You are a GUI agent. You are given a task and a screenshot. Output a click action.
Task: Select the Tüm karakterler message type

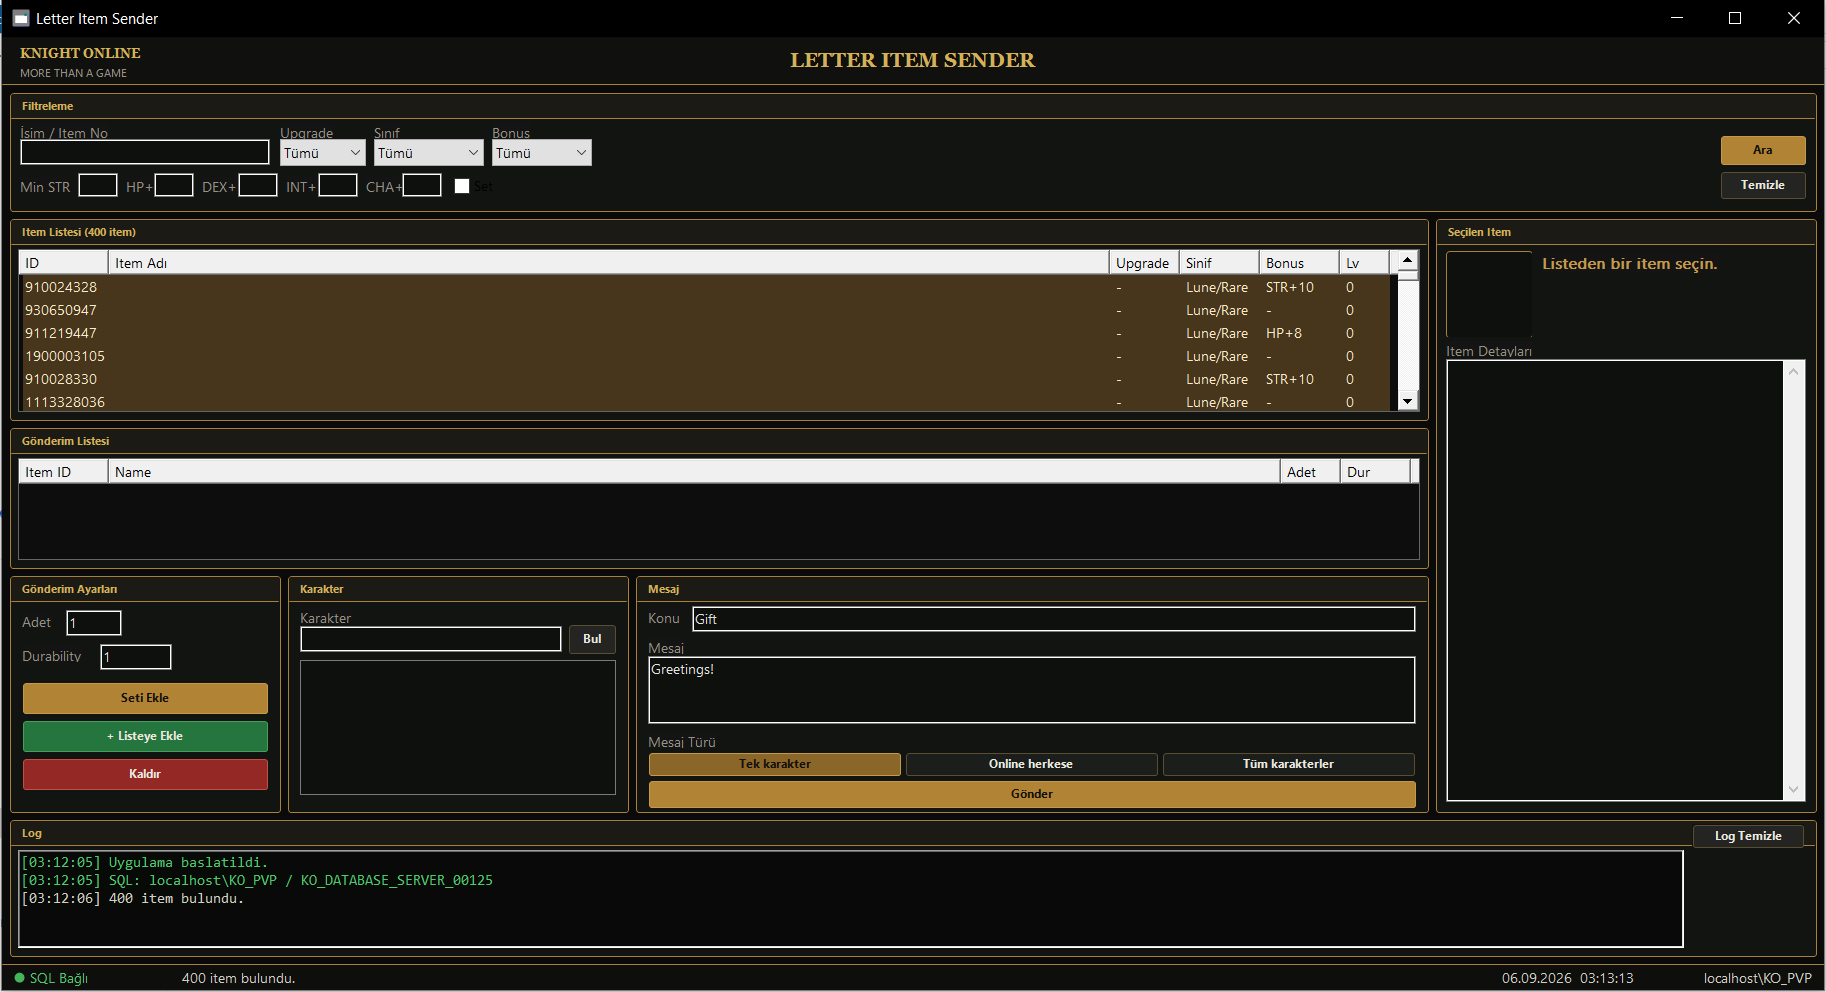point(1288,764)
